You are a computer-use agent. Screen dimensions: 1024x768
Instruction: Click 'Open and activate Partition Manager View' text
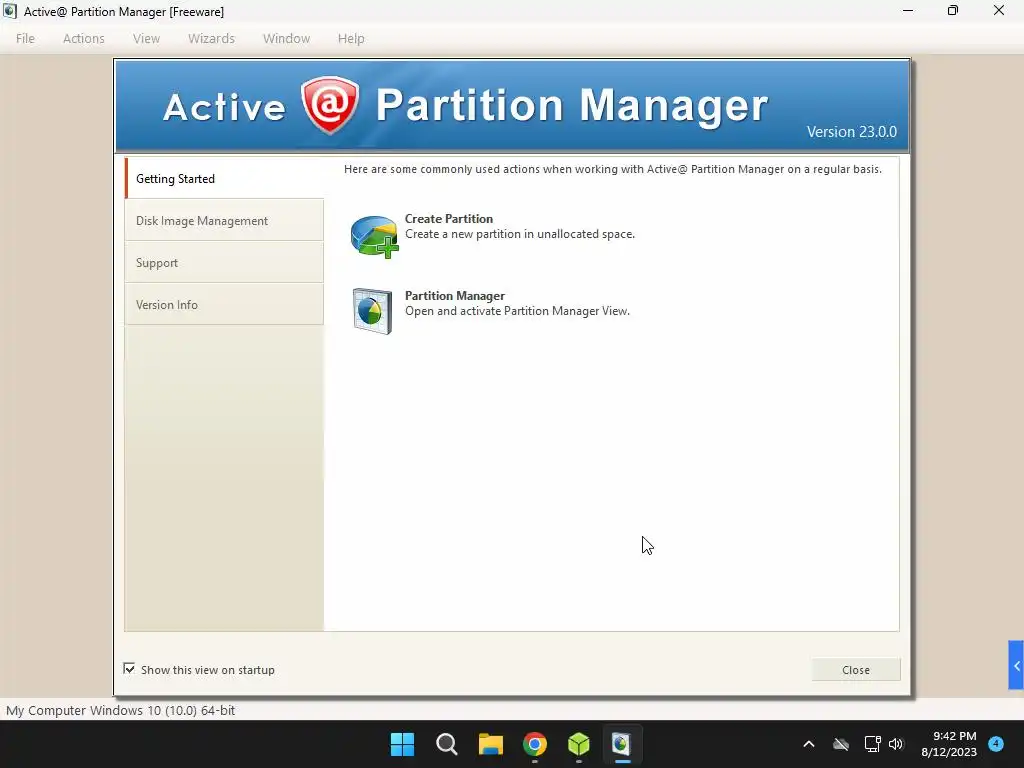(517, 311)
